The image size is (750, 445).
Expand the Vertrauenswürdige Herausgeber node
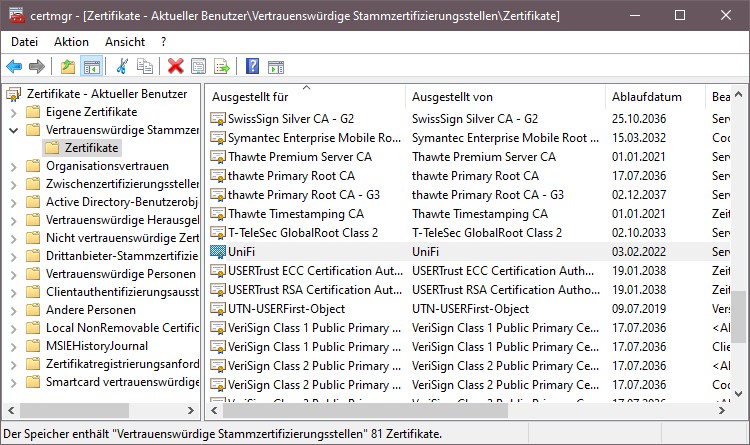pyautogui.click(x=13, y=221)
